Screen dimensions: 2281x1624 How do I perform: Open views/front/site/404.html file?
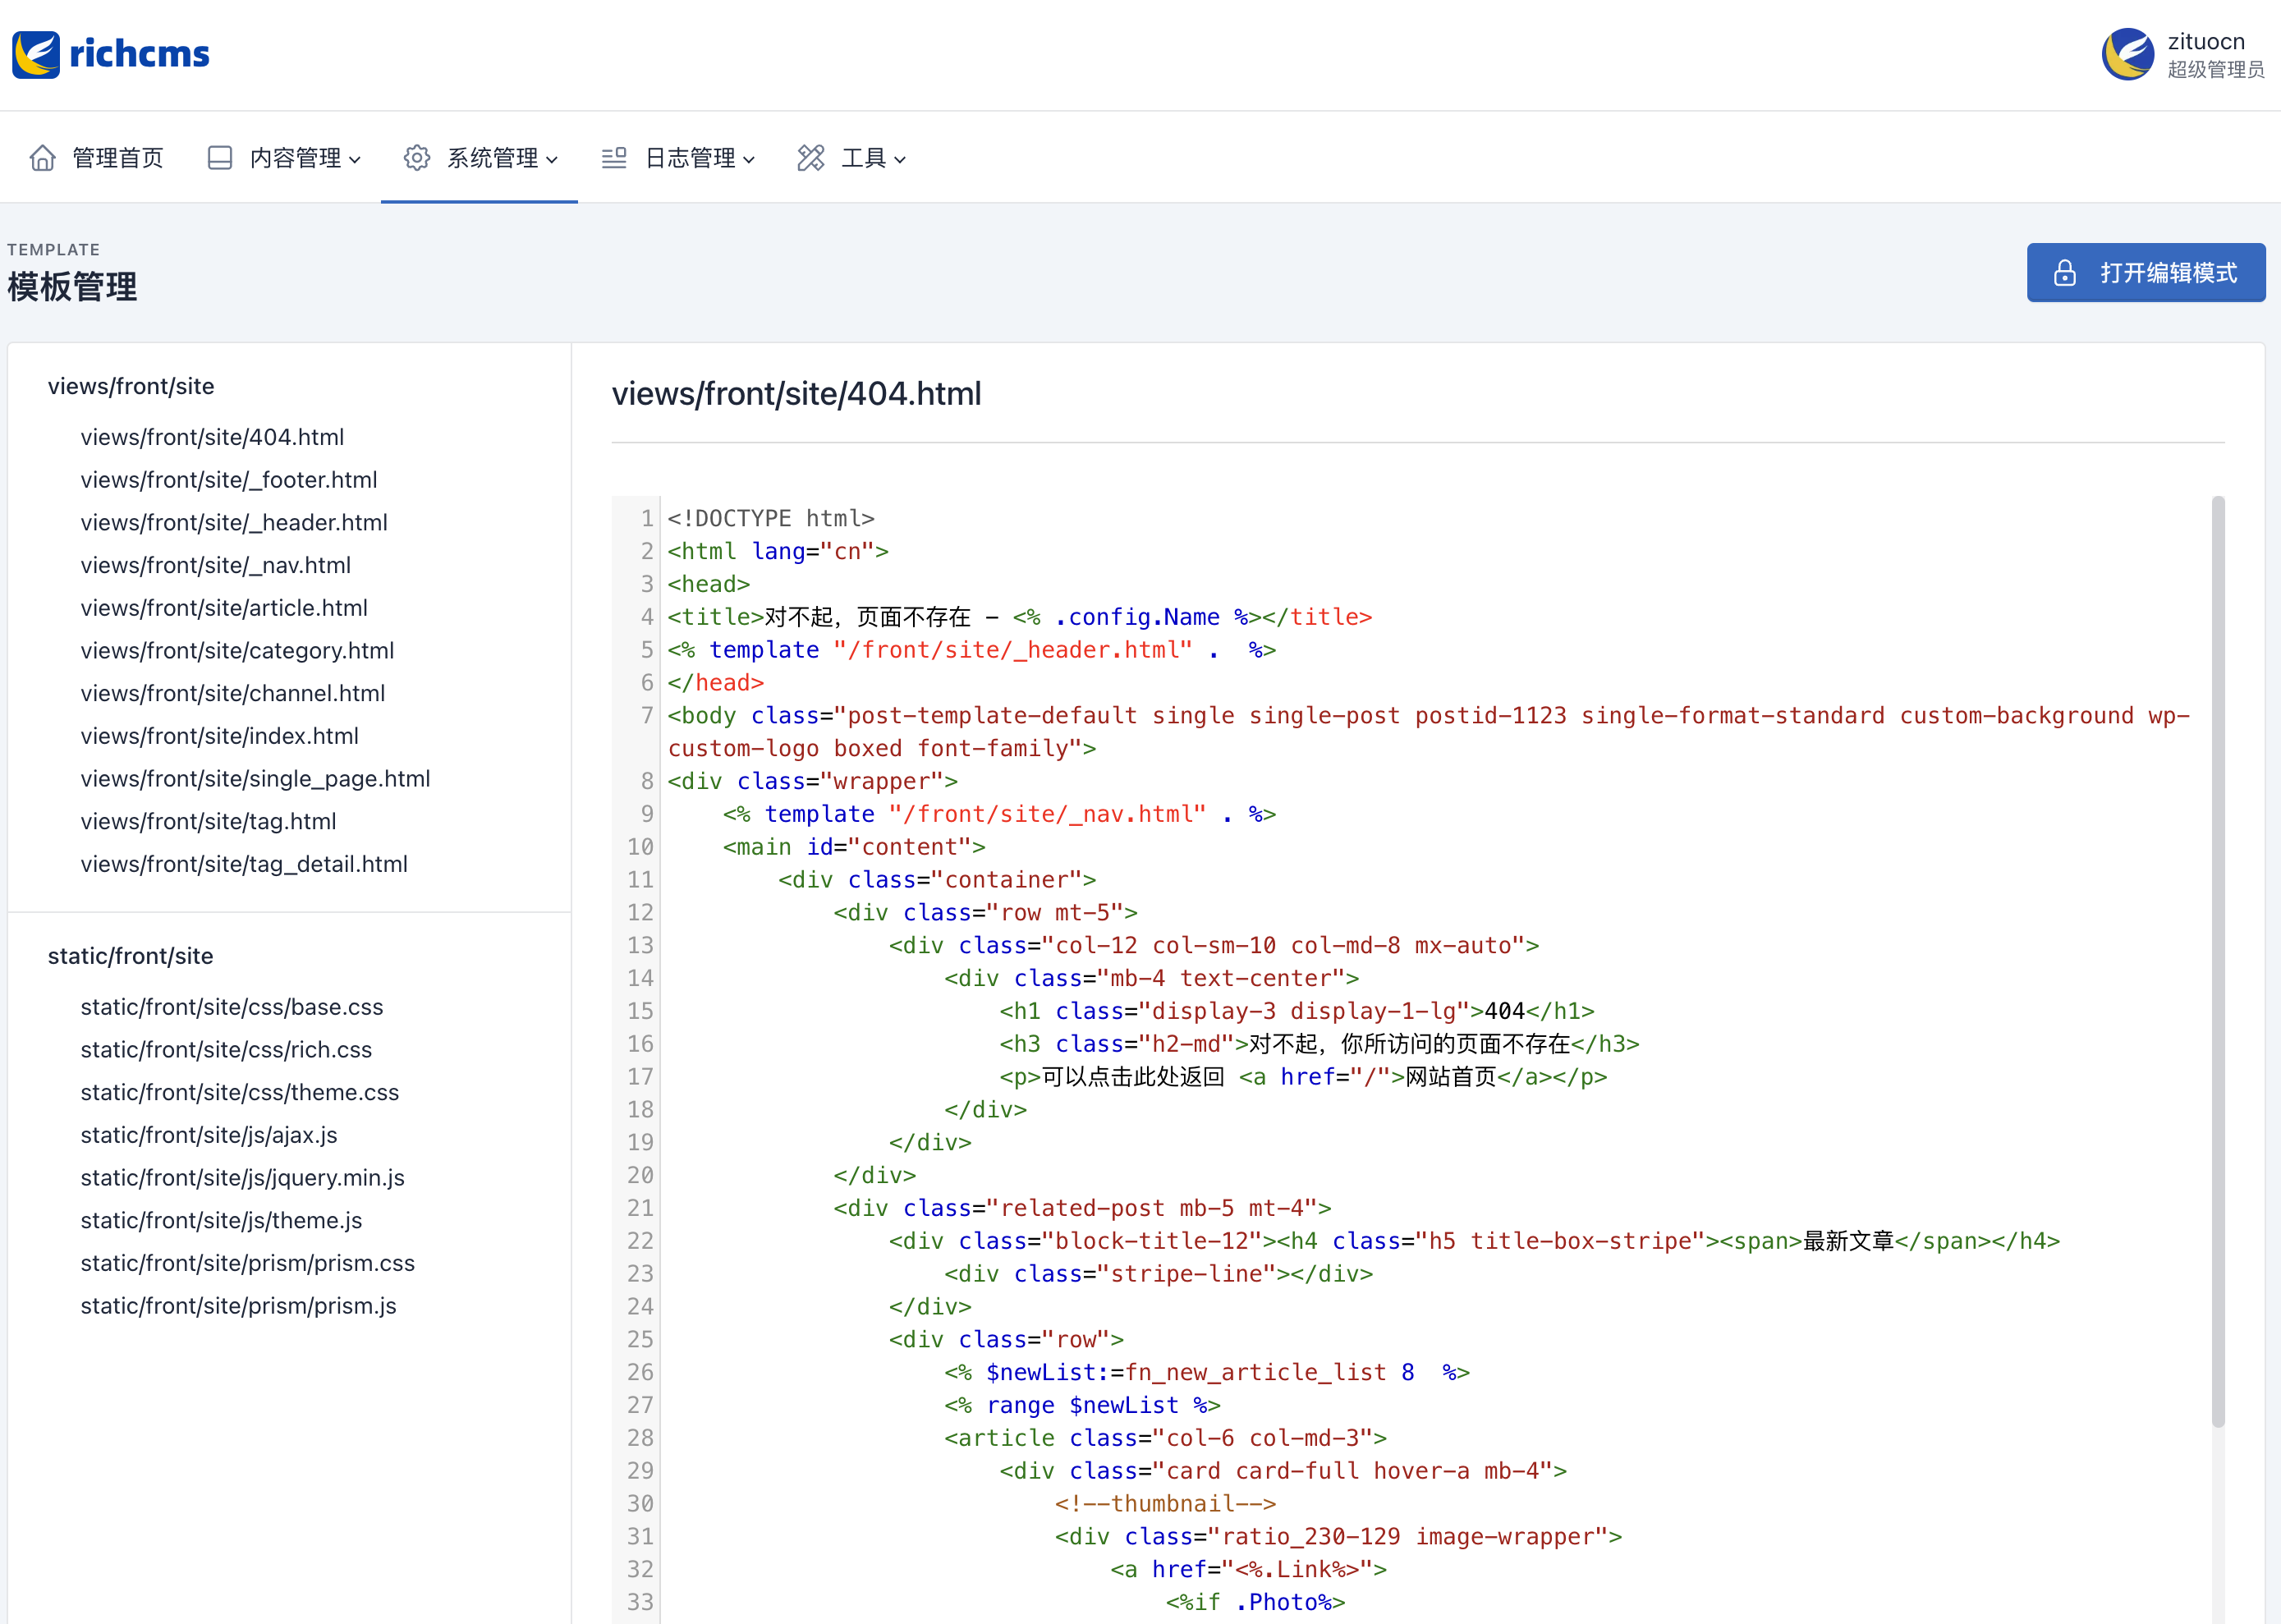[212, 437]
